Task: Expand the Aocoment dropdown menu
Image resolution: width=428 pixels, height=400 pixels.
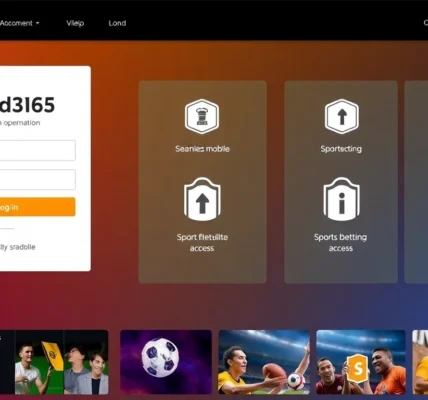Action: click(x=20, y=23)
